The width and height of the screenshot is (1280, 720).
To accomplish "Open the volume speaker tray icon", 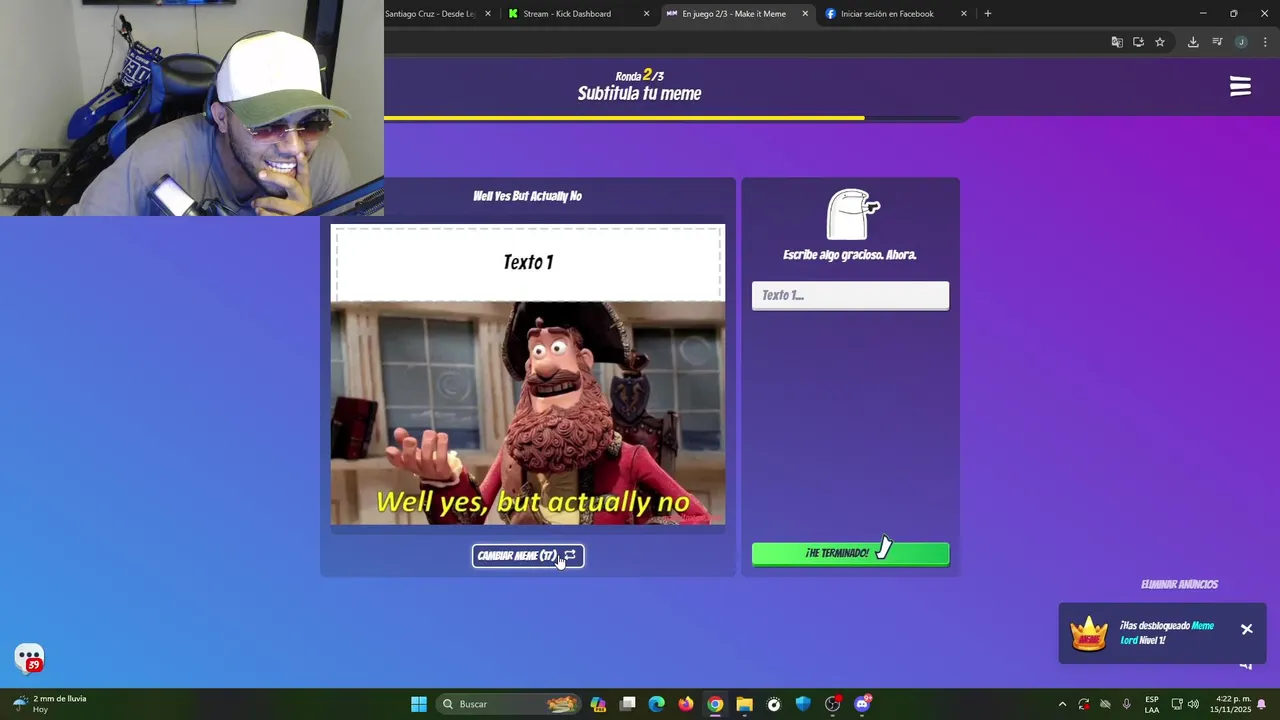I will [x=1193, y=704].
